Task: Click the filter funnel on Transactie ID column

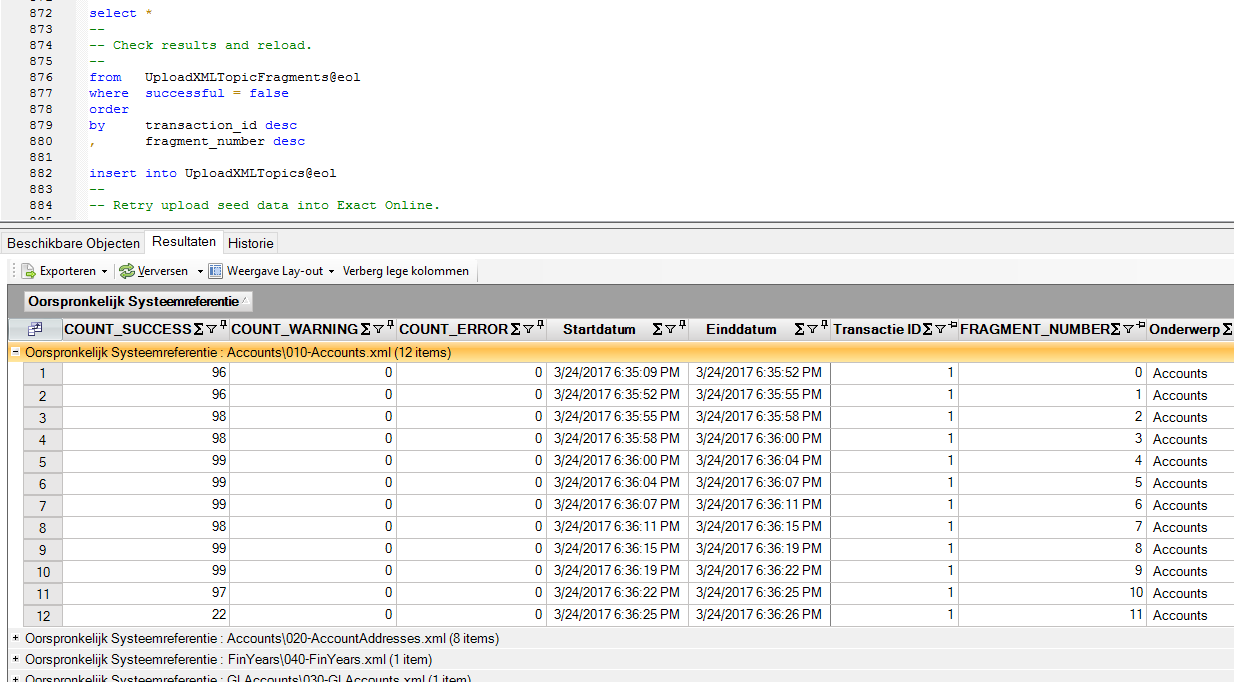Action: click(x=941, y=329)
